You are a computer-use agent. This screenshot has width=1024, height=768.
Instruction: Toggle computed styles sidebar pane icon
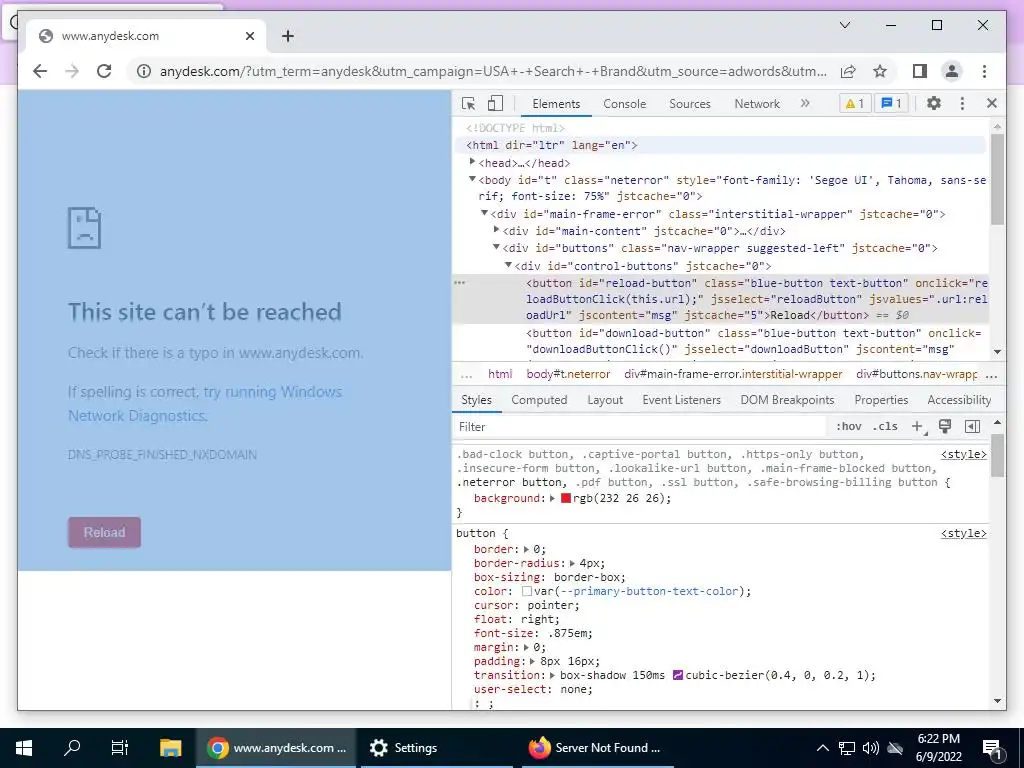pos(972,426)
